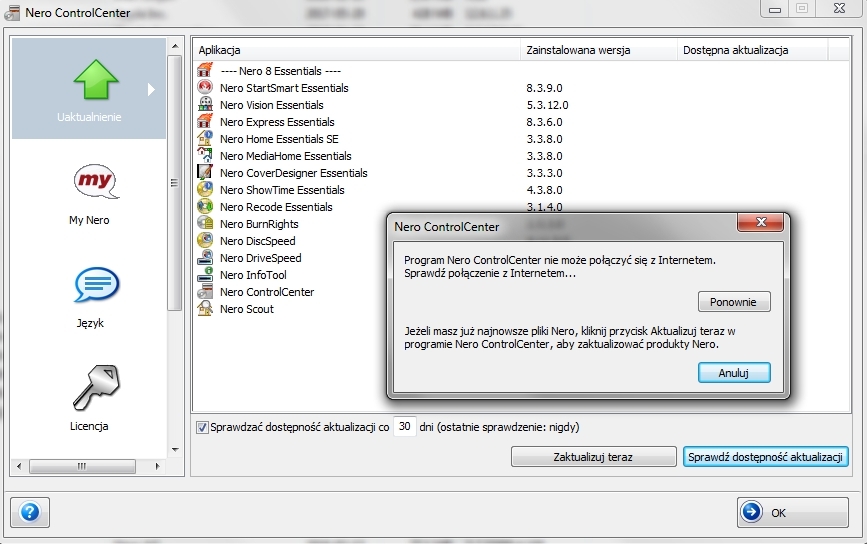
Task: Click the Ponownie retry button
Action: point(734,302)
